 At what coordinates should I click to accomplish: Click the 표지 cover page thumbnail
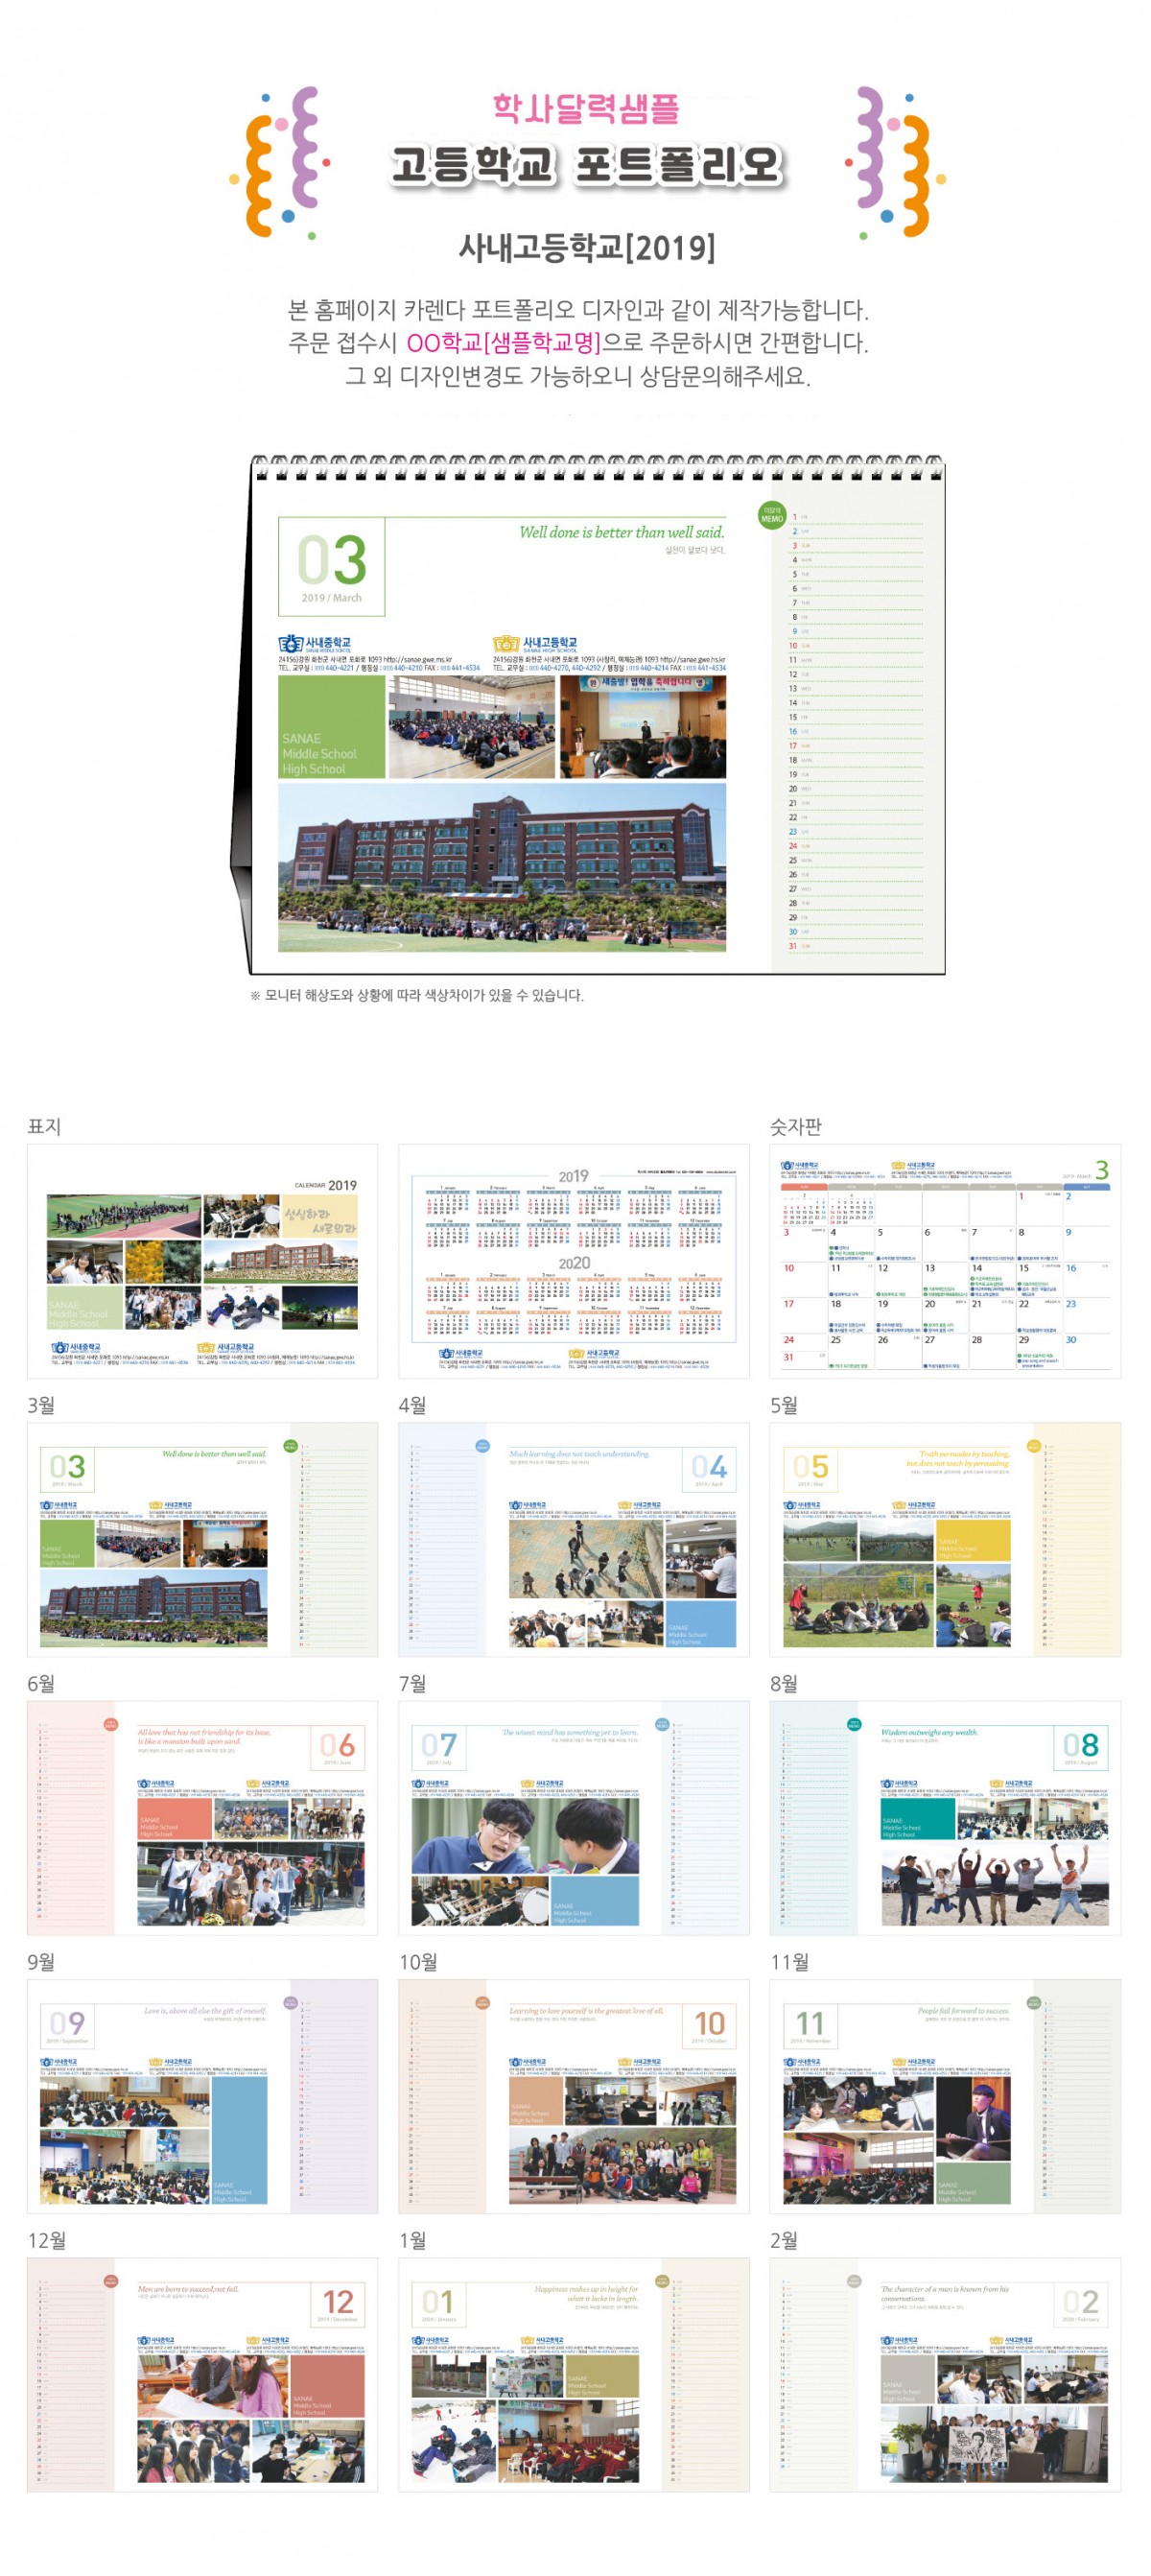(x=202, y=1261)
